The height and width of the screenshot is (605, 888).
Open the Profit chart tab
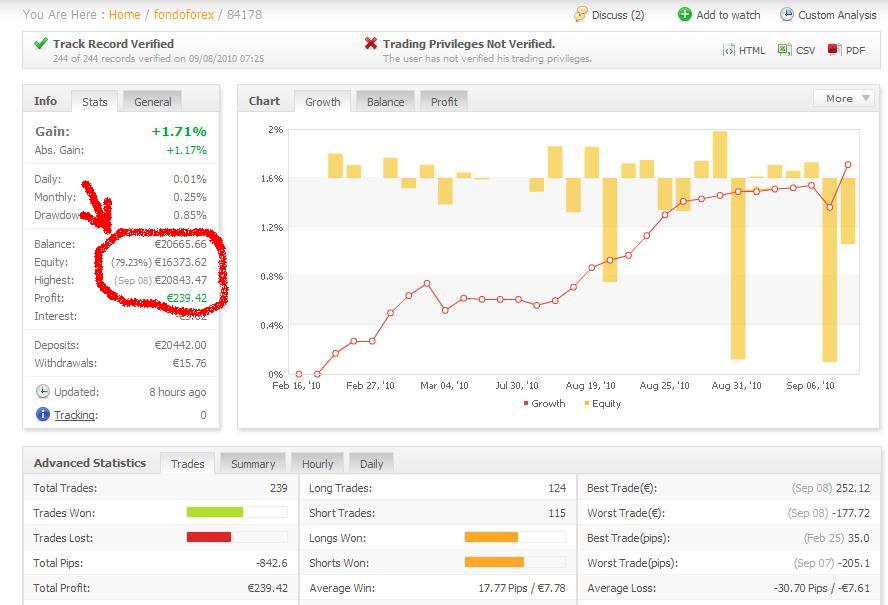(444, 102)
